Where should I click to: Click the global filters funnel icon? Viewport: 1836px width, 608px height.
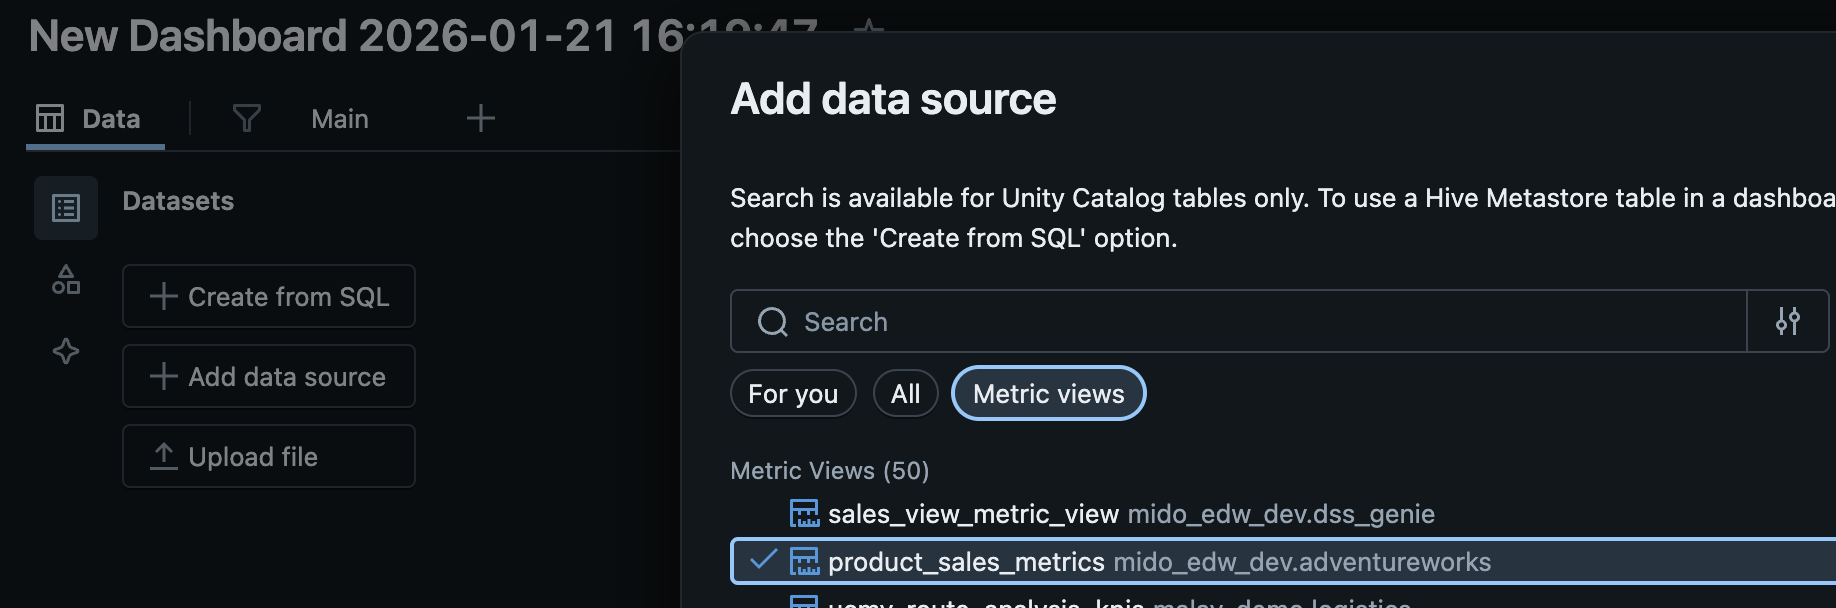(246, 119)
